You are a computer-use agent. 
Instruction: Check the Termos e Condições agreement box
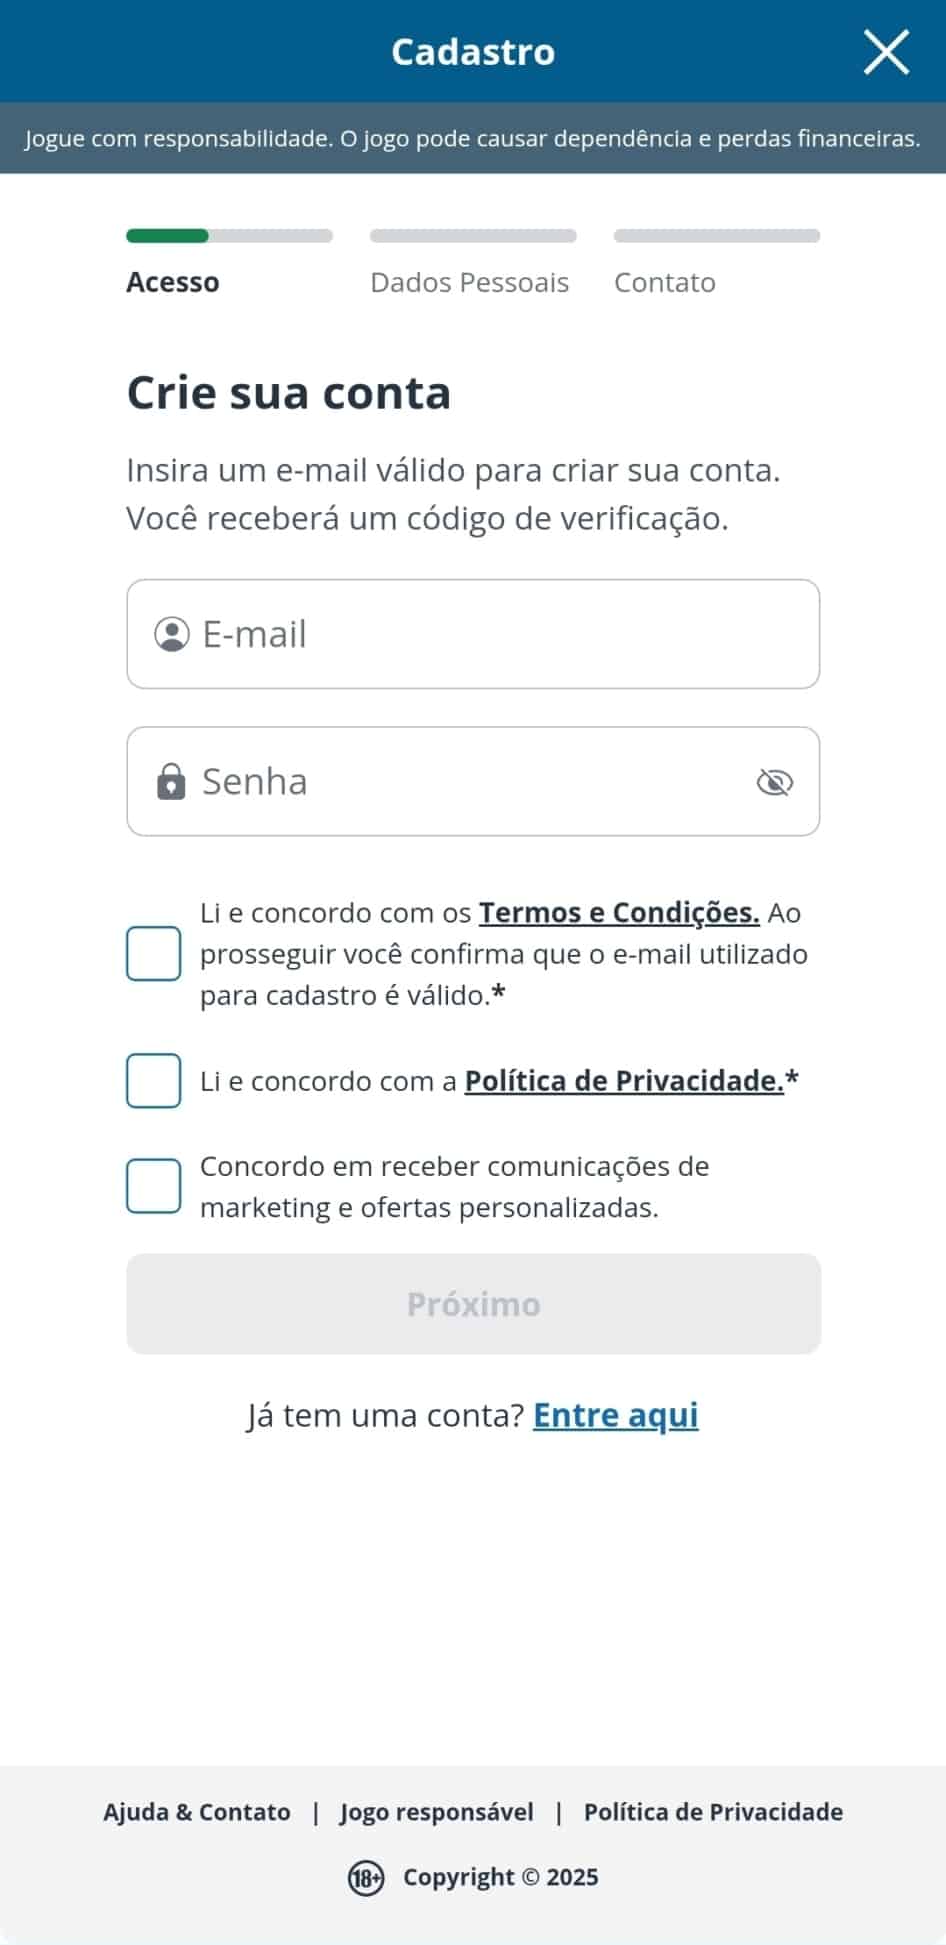[x=153, y=954]
